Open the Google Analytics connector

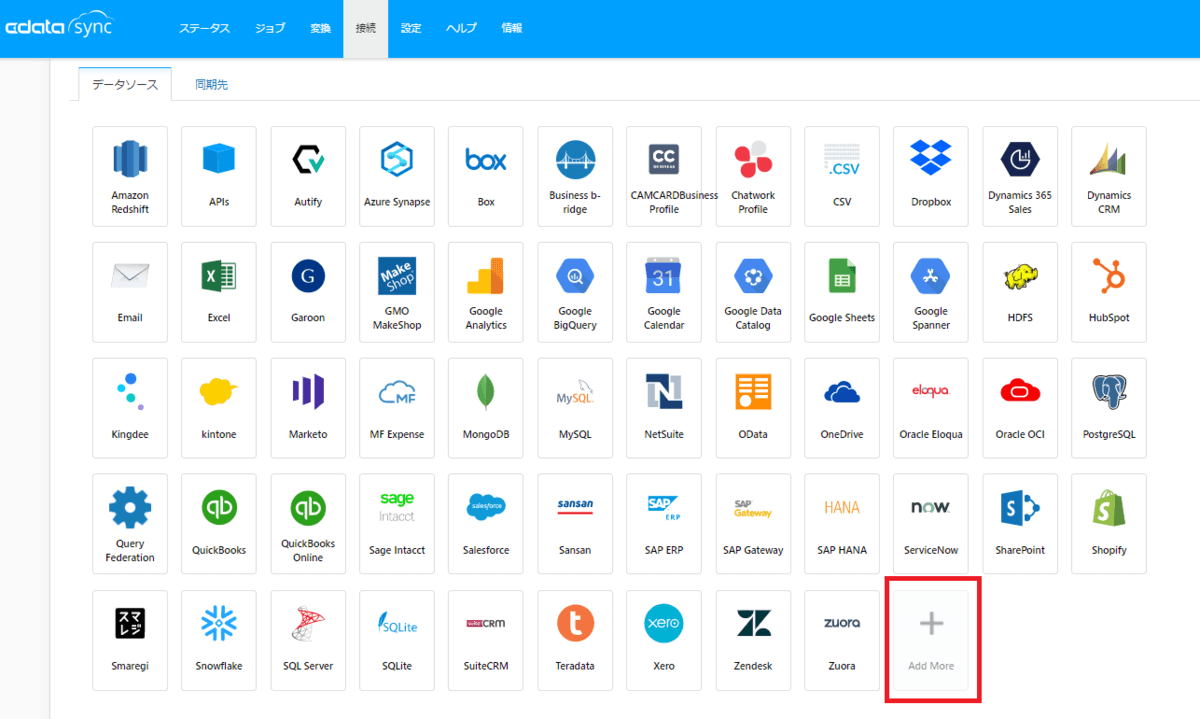(x=486, y=292)
